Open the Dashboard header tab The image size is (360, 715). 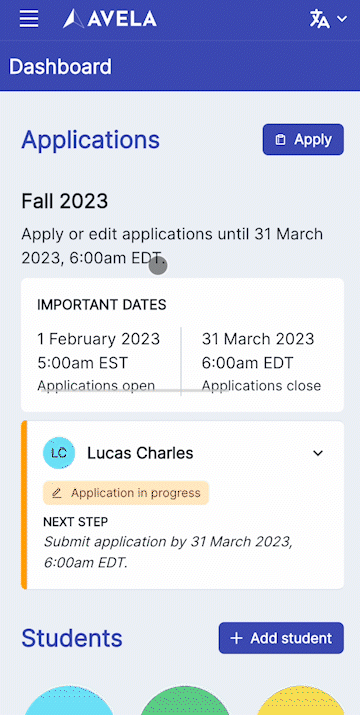pos(60,67)
